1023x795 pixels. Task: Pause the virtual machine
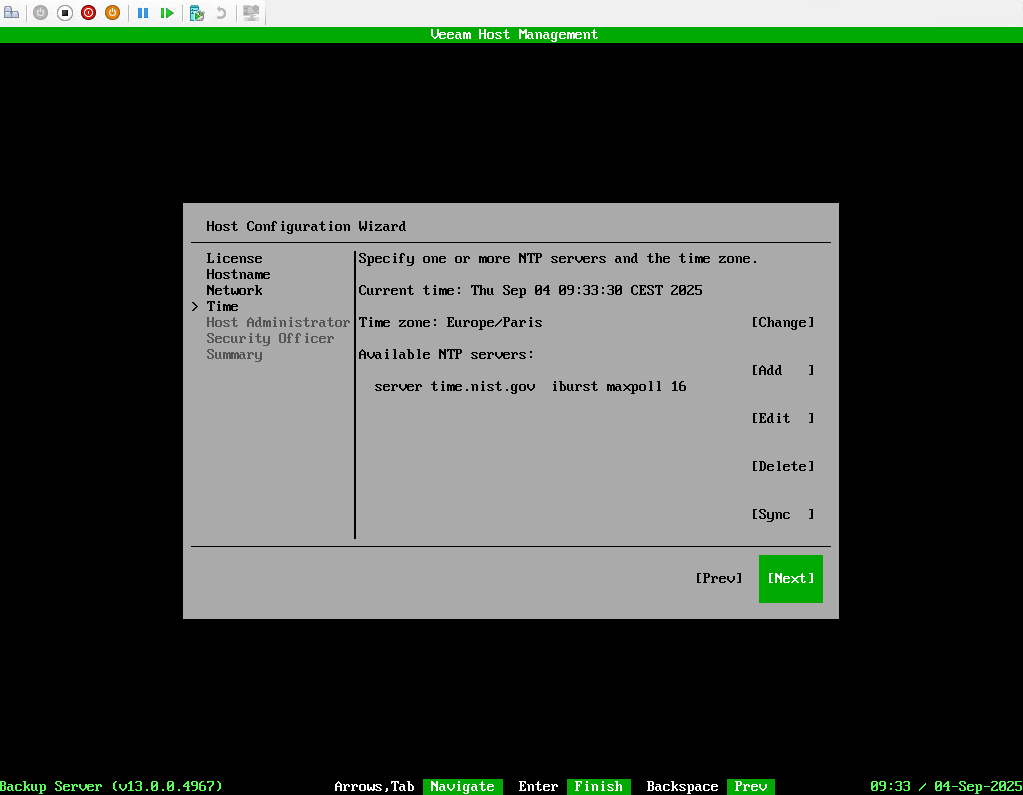(143, 13)
